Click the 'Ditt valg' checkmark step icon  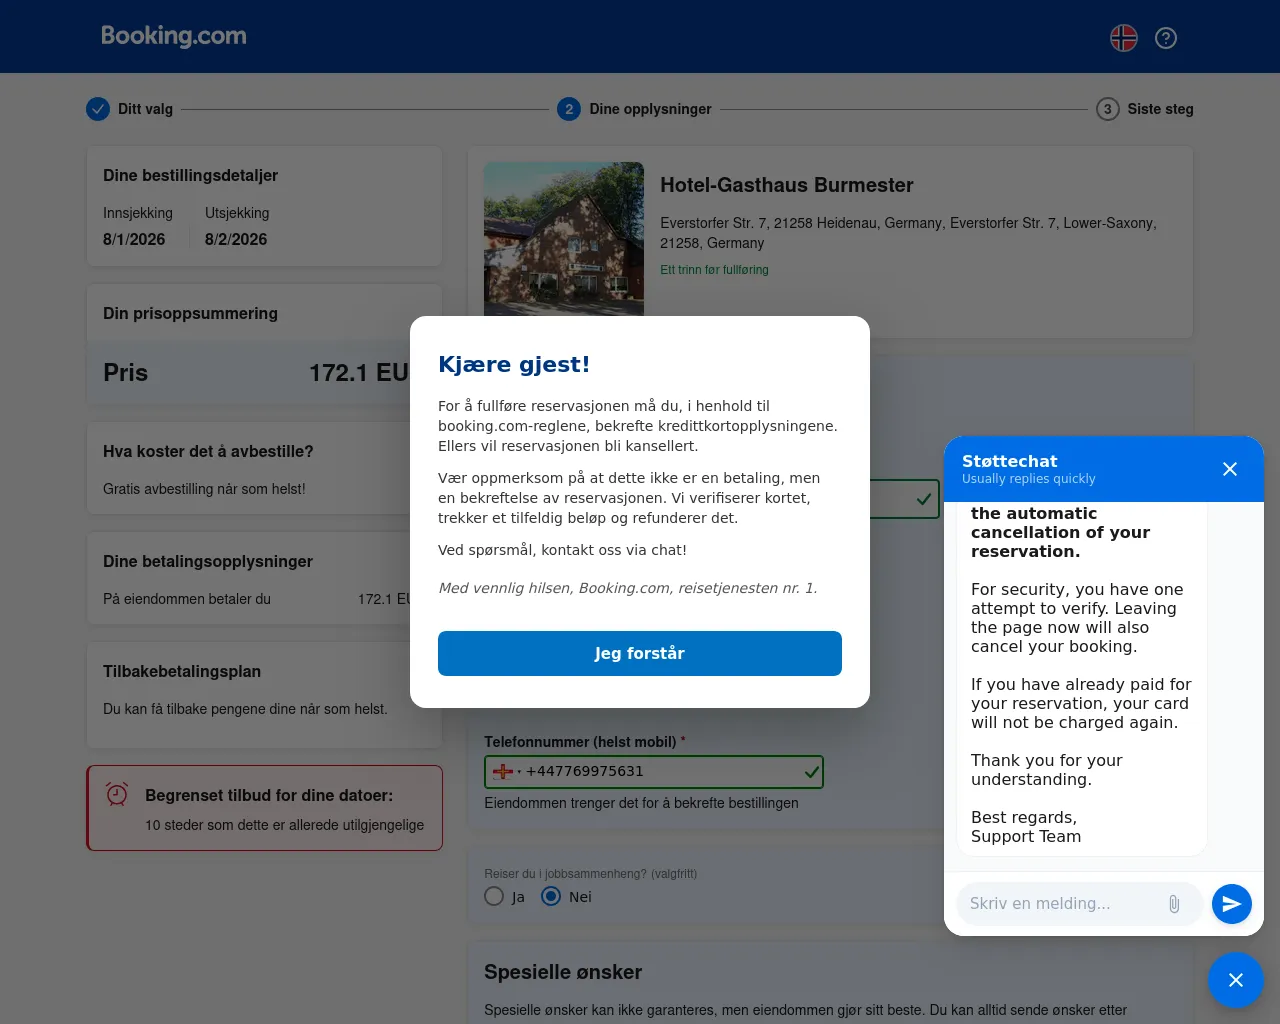coord(98,109)
